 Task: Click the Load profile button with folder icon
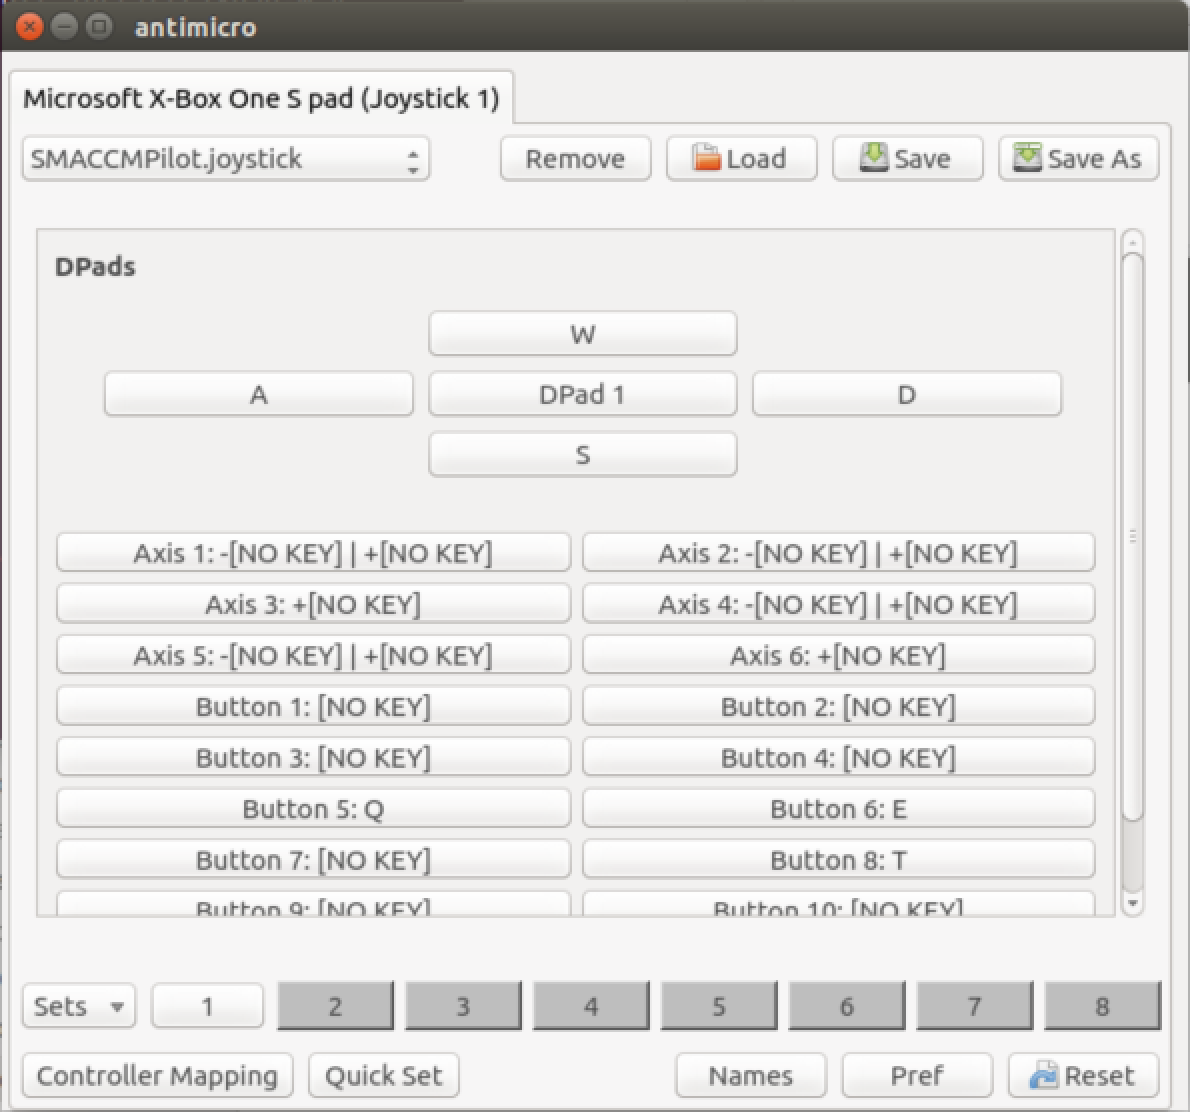click(741, 159)
